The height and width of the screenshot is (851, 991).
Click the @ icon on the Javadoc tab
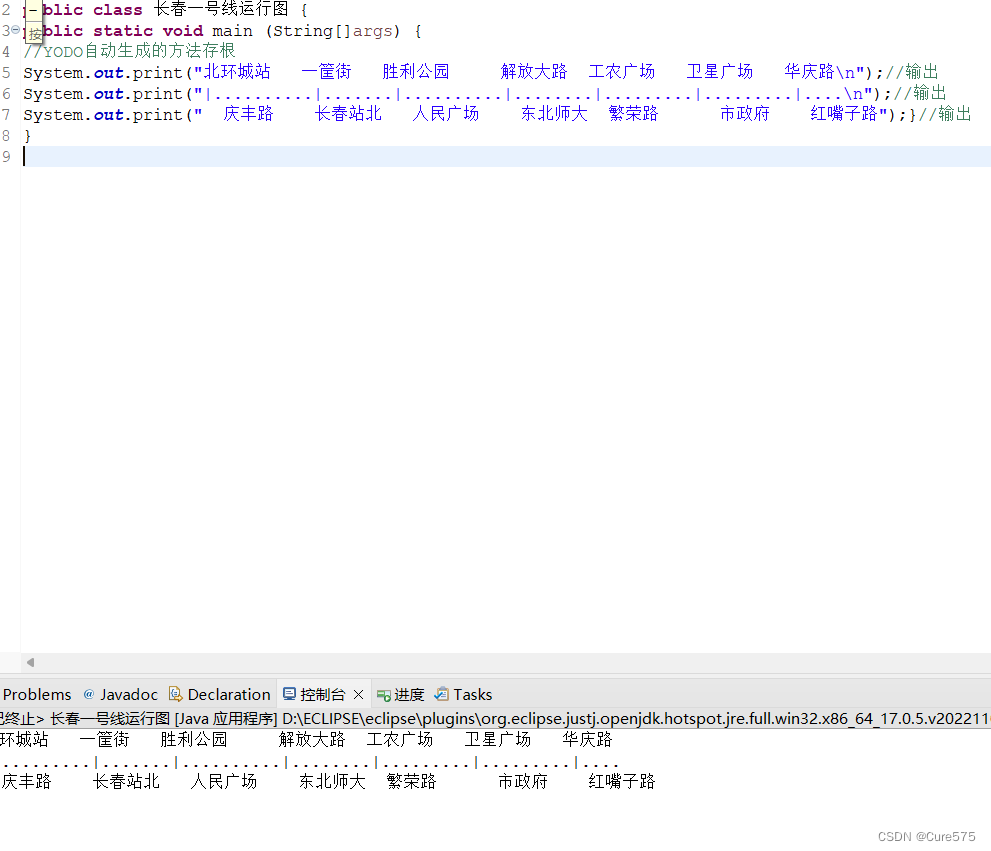(x=90, y=694)
